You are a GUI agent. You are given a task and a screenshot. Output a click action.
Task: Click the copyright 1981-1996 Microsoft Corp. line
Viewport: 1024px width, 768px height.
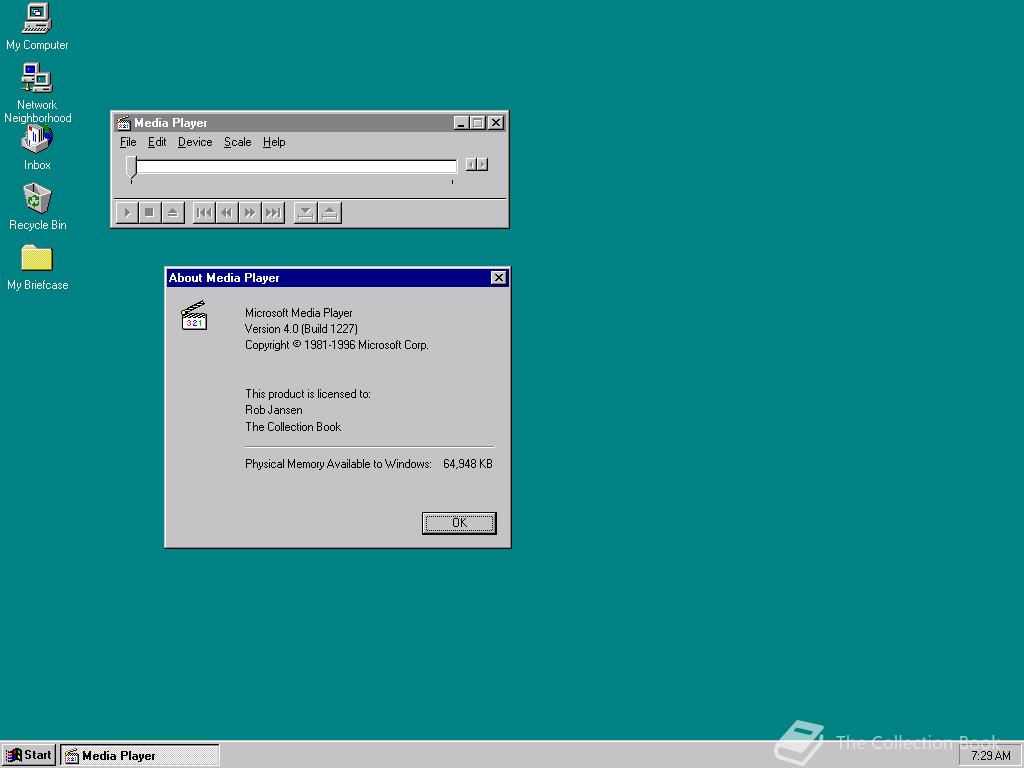click(336, 345)
